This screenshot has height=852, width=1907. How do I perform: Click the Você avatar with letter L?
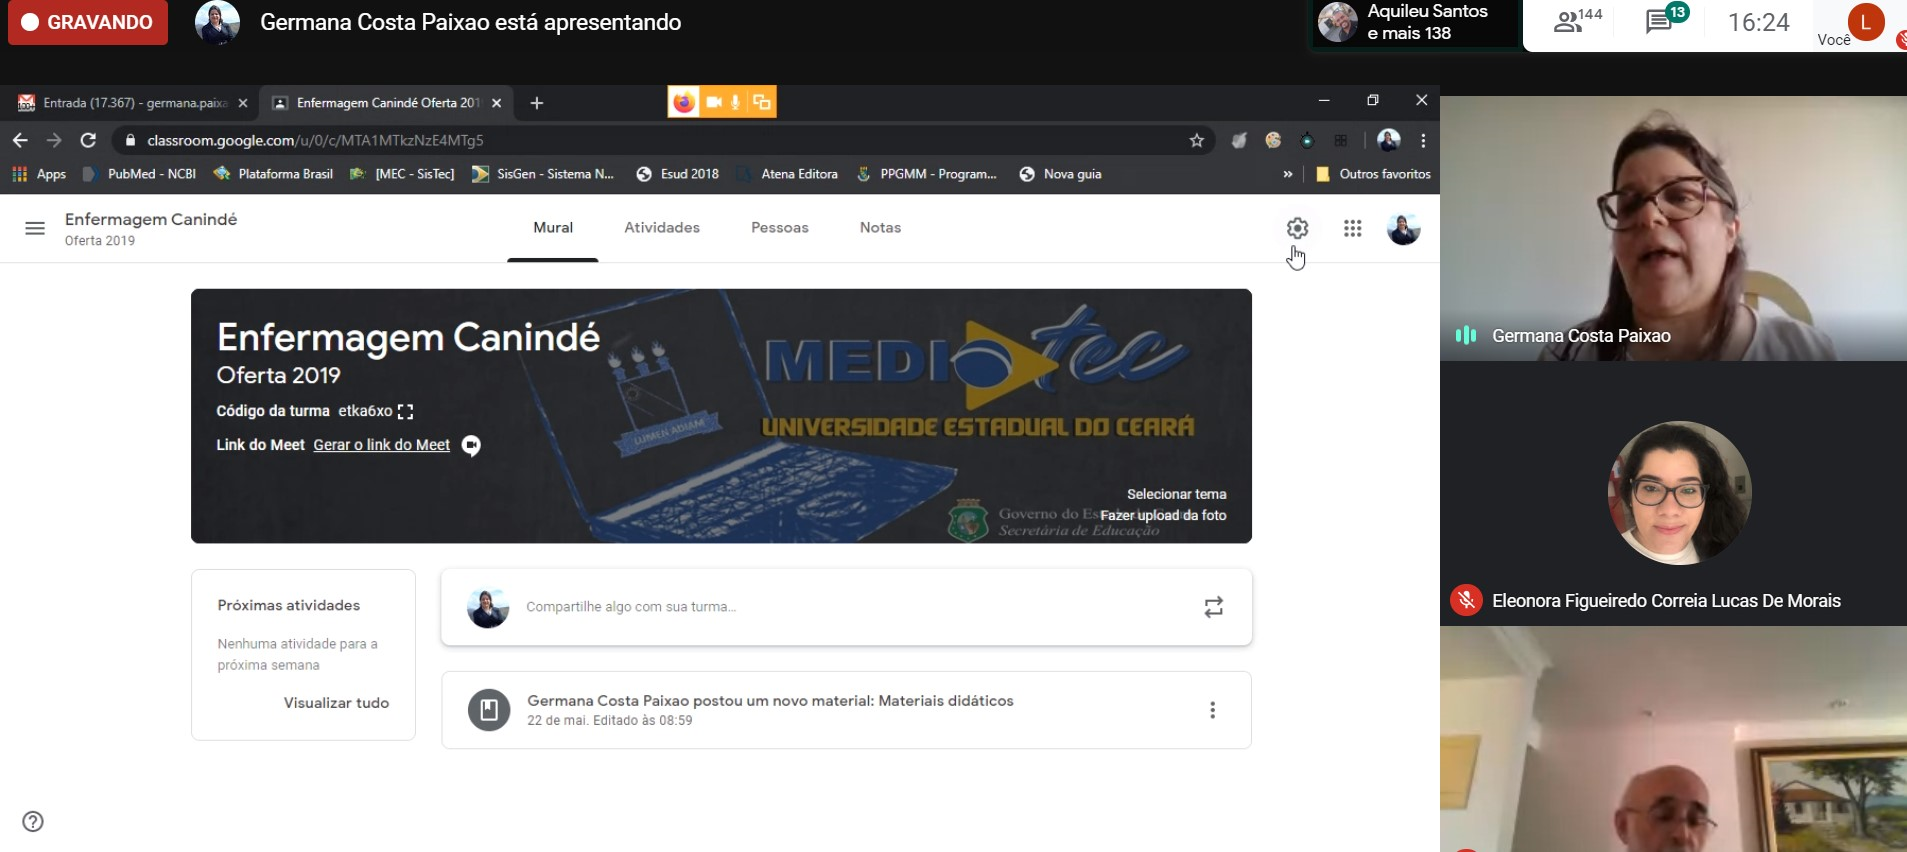pyautogui.click(x=1865, y=22)
